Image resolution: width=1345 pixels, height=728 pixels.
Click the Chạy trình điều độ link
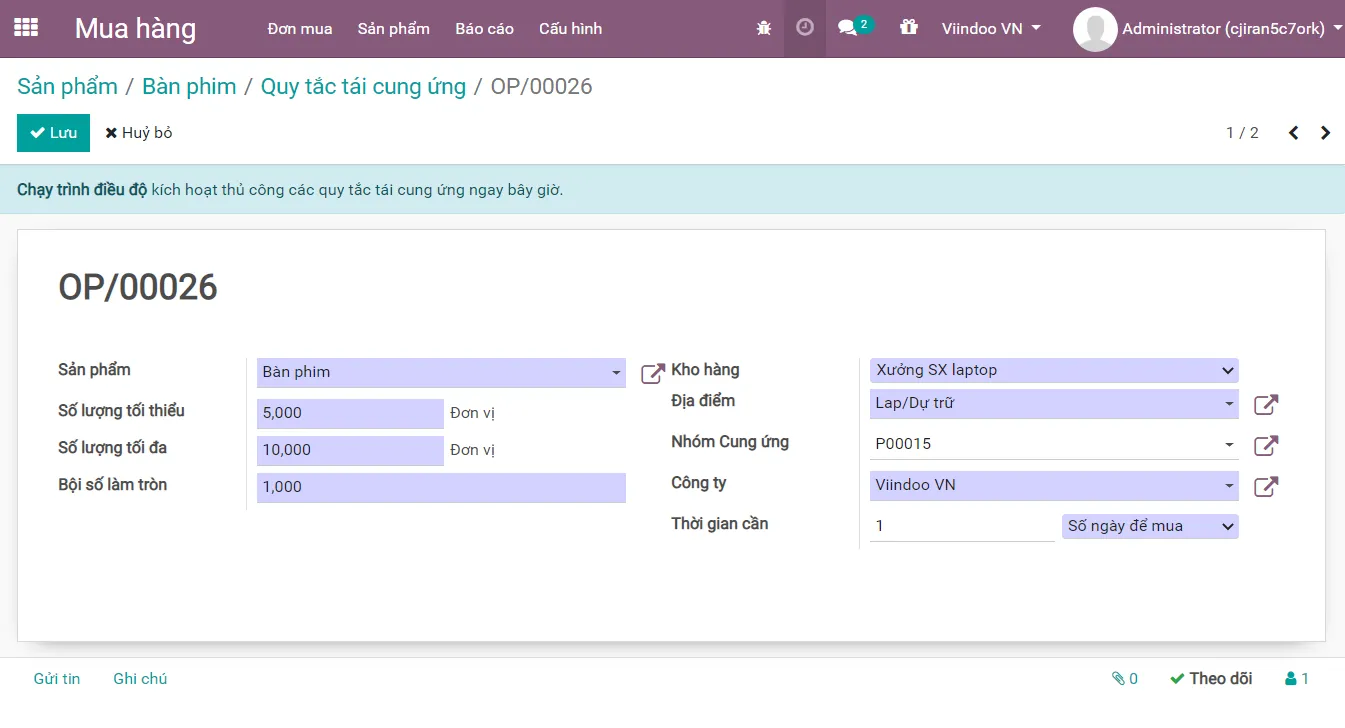click(82, 190)
